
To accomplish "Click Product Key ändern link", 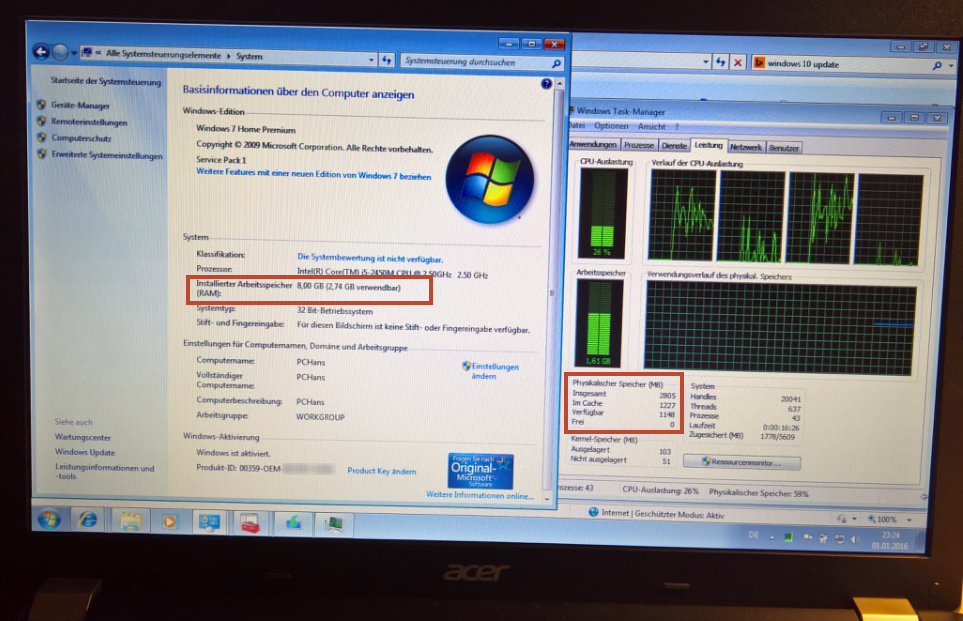I will 381,471.
